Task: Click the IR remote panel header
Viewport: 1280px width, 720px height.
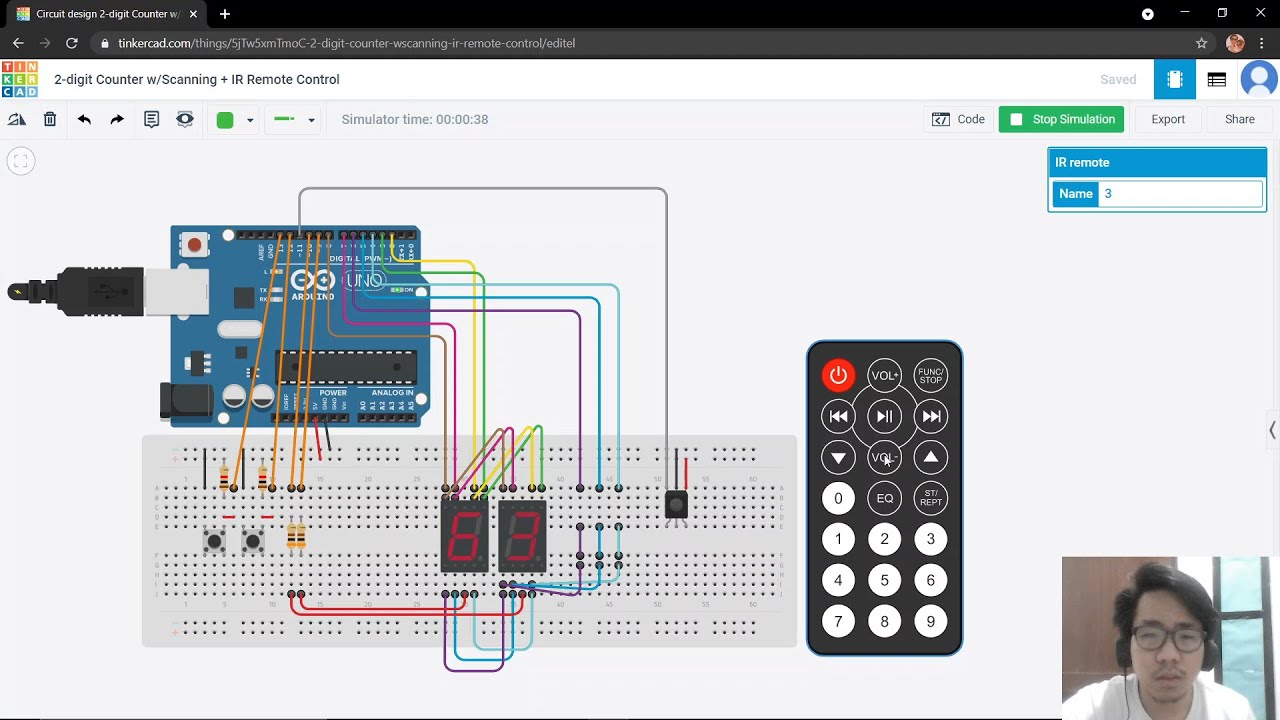Action: coord(1157,162)
